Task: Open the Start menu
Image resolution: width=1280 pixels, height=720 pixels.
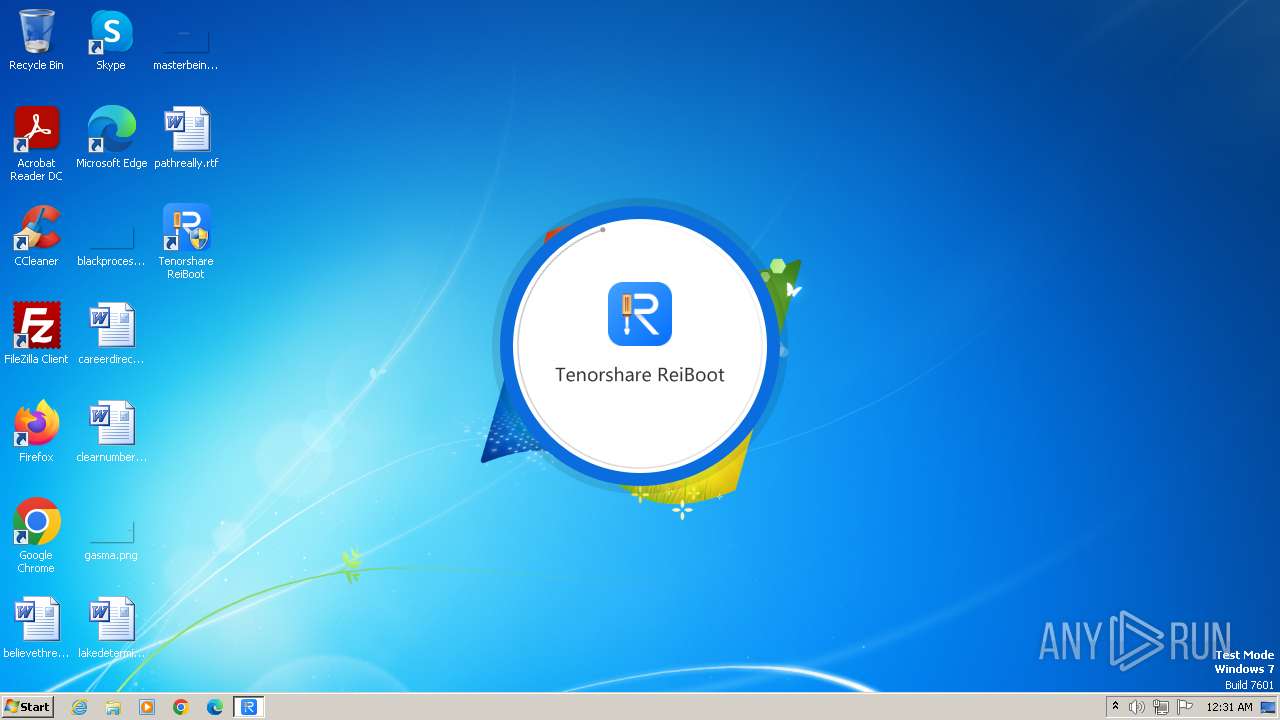Action: (28, 706)
